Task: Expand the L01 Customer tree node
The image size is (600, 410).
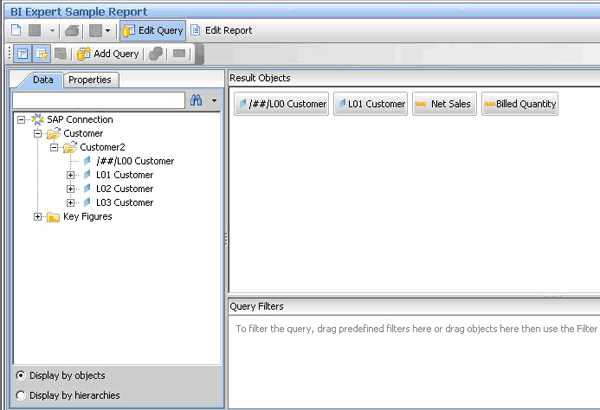Action: (70, 175)
